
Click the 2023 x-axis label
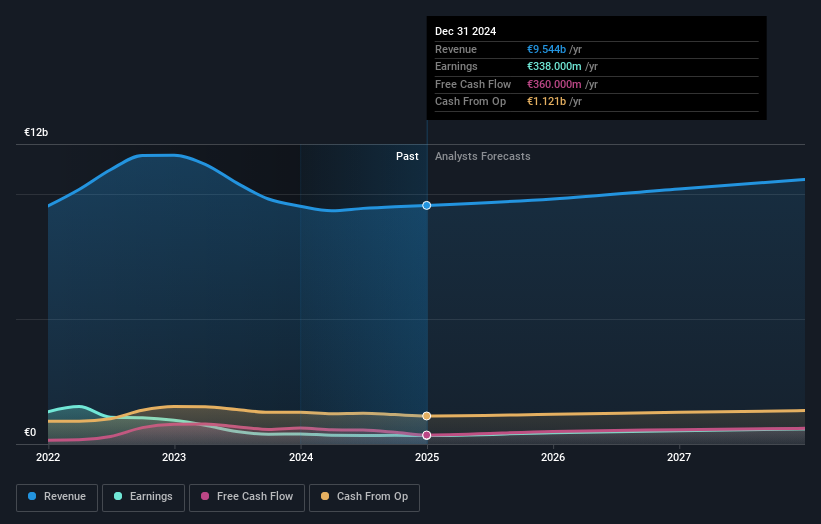click(174, 457)
